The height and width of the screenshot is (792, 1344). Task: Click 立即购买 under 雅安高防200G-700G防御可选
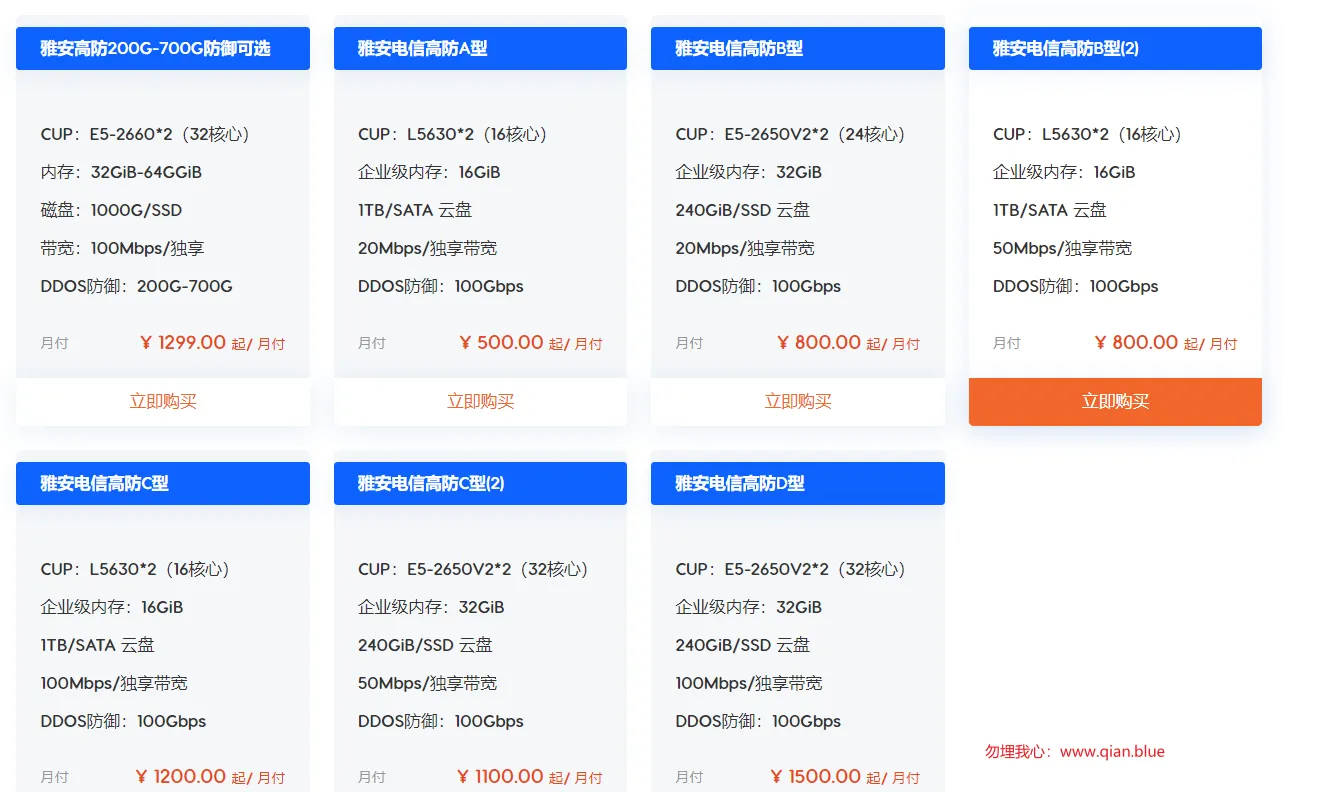(x=163, y=402)
